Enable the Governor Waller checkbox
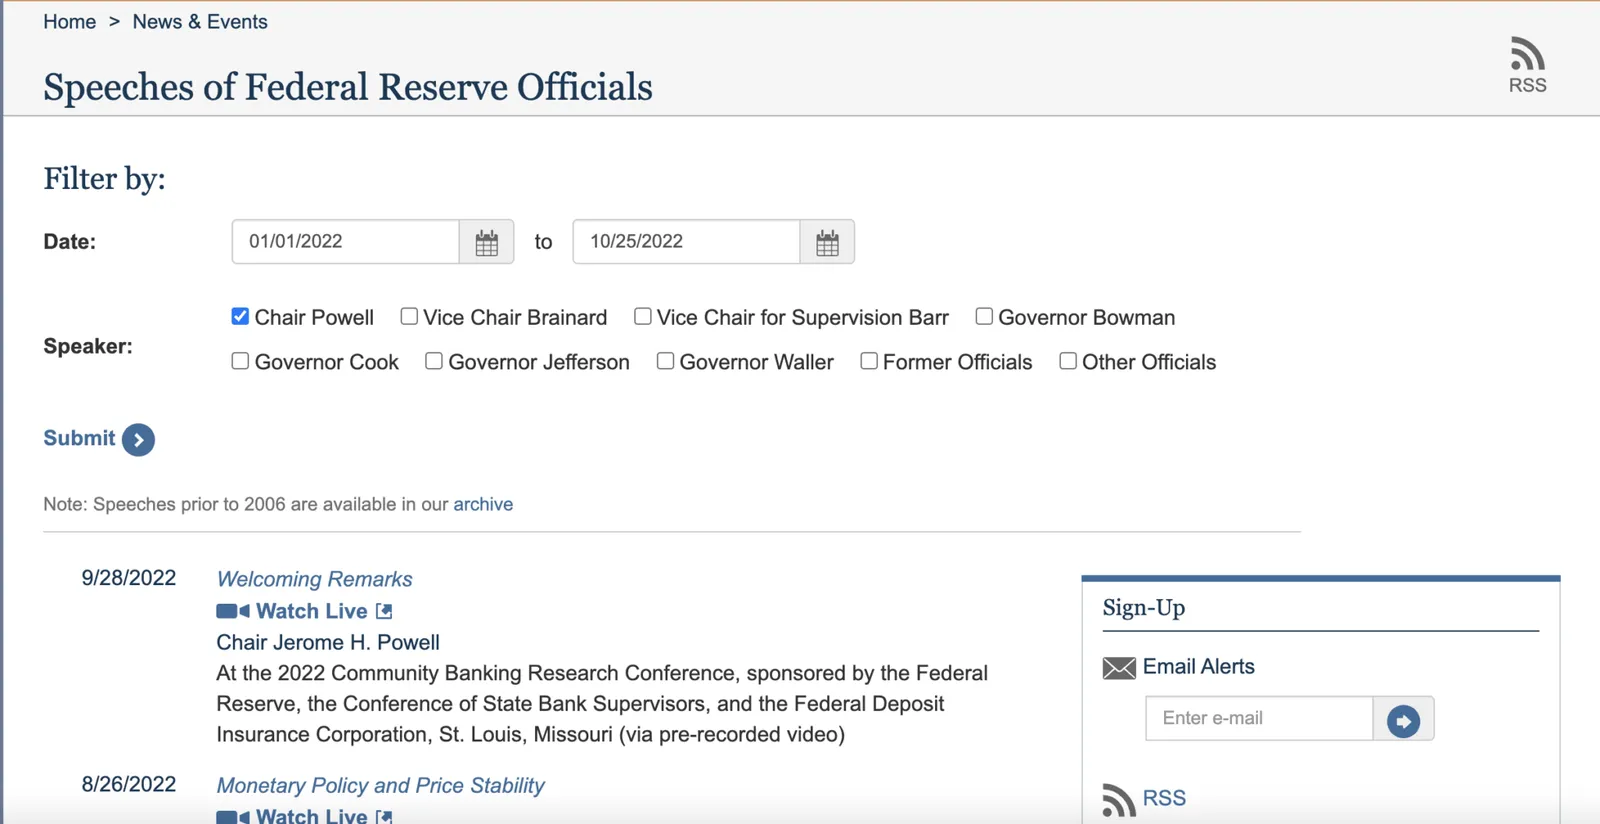 665,361
